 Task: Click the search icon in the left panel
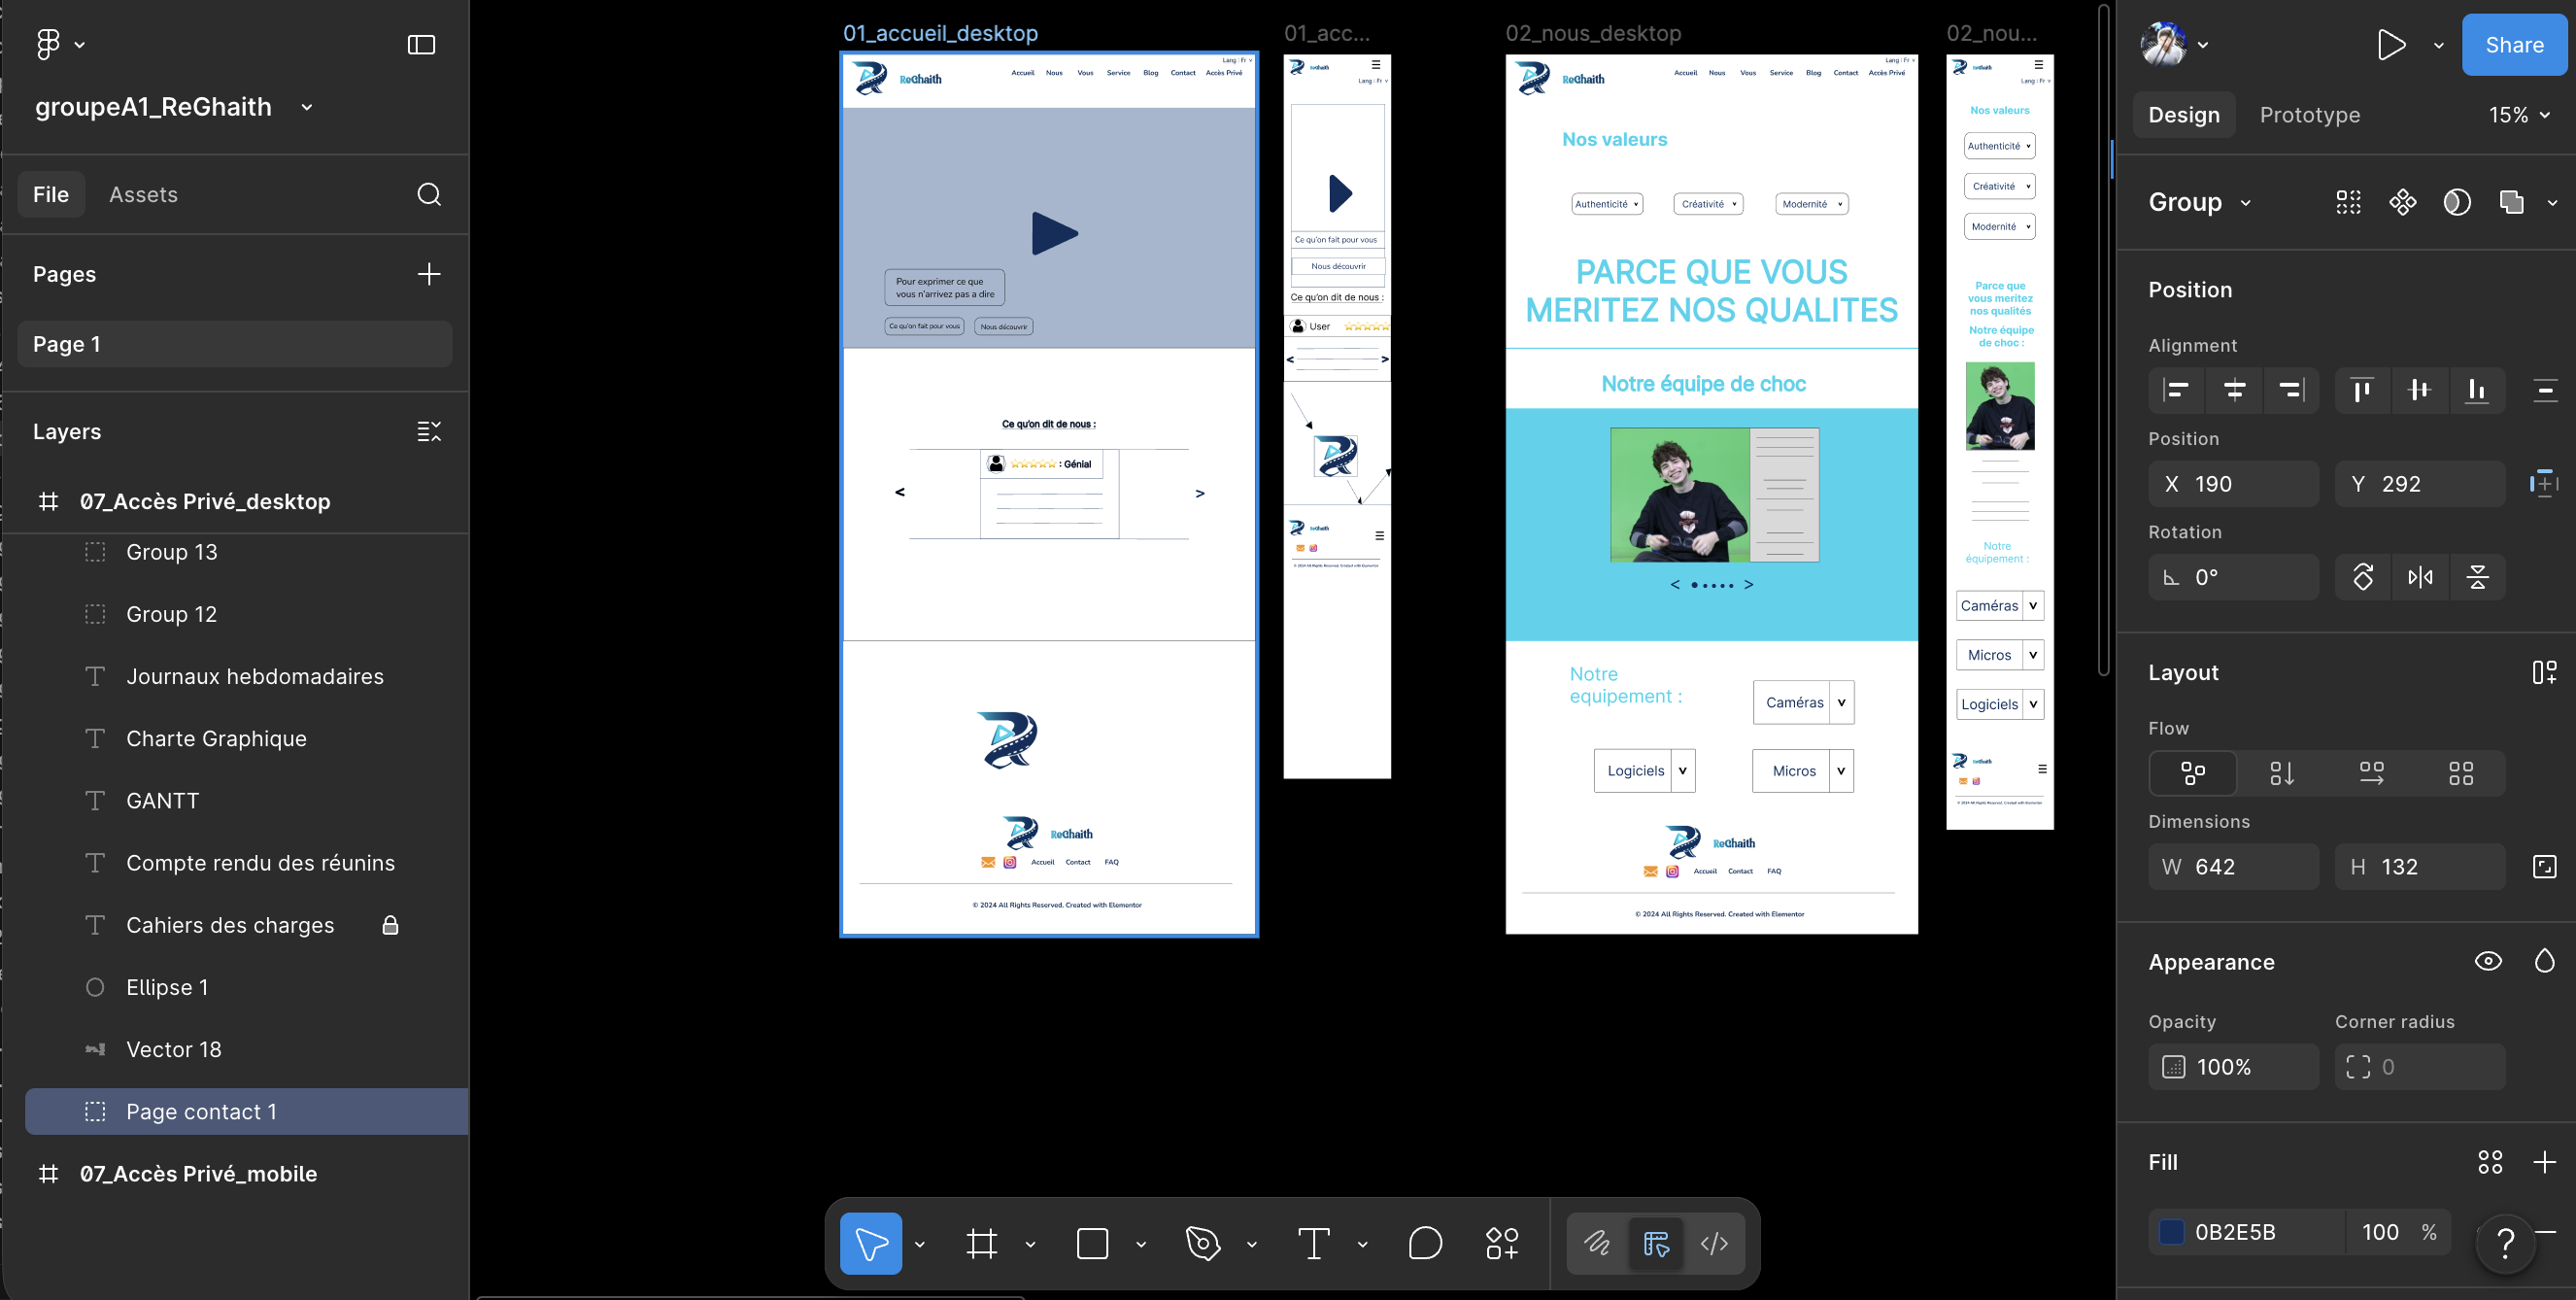pos(429,194)
